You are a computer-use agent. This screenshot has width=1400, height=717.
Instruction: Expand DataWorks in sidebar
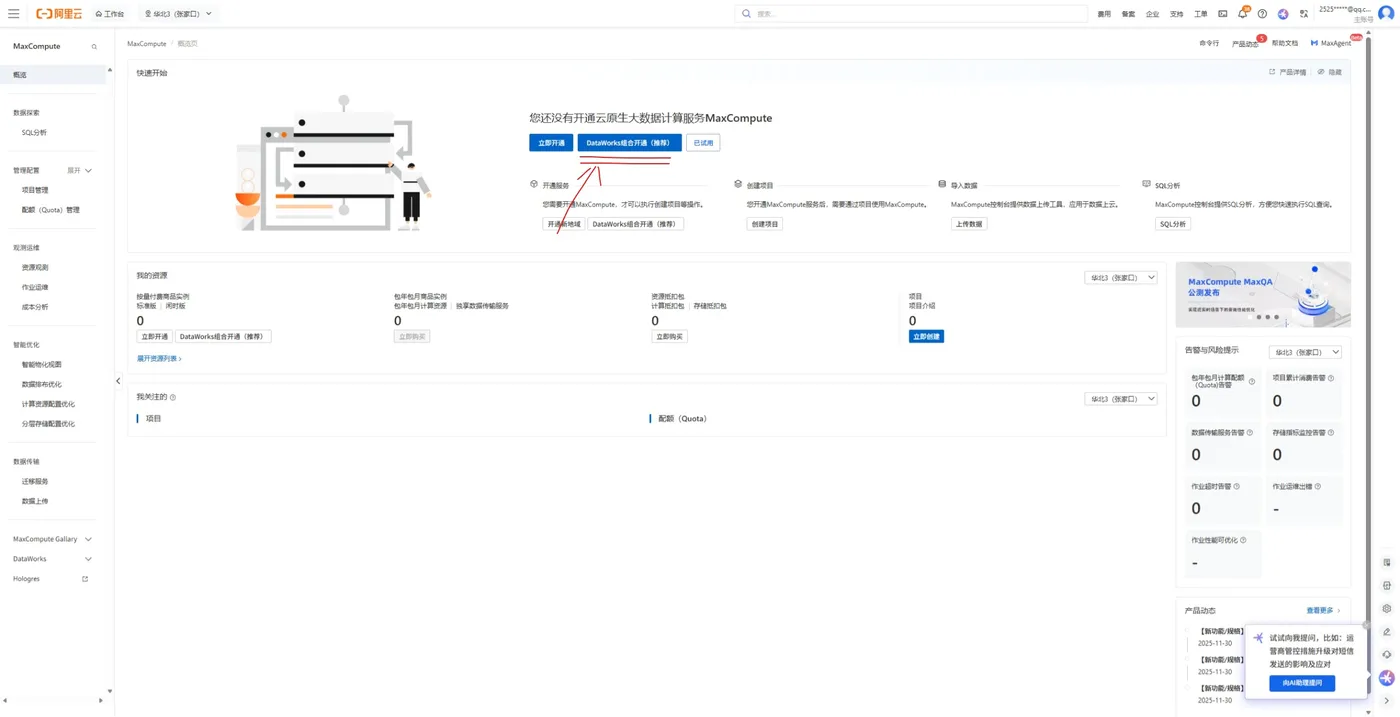click(x=52, y=559)
